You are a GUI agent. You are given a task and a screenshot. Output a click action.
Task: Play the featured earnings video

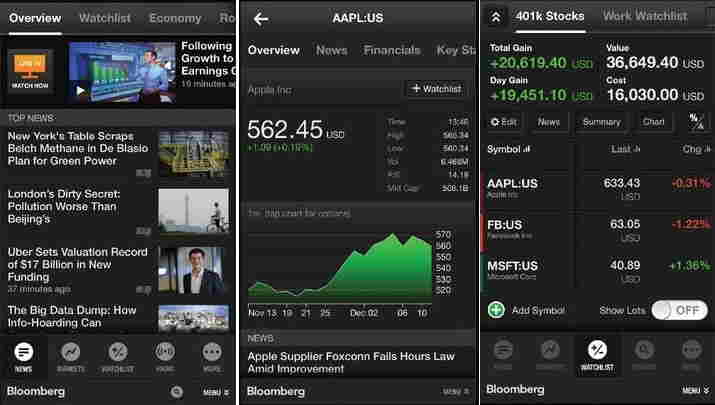point(122,72)
